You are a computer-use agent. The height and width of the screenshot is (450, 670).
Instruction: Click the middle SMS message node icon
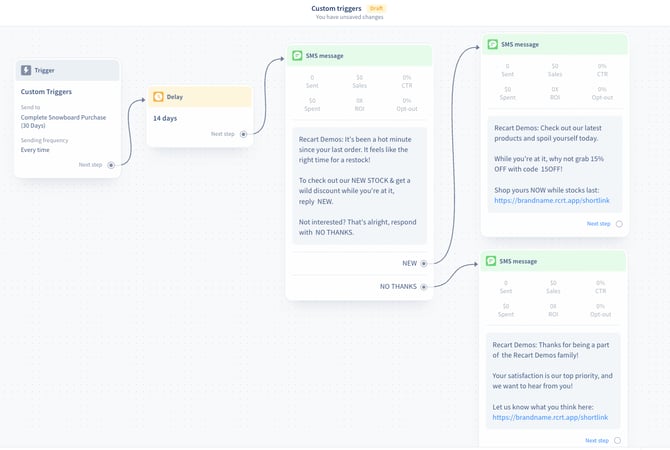[298, 56]
